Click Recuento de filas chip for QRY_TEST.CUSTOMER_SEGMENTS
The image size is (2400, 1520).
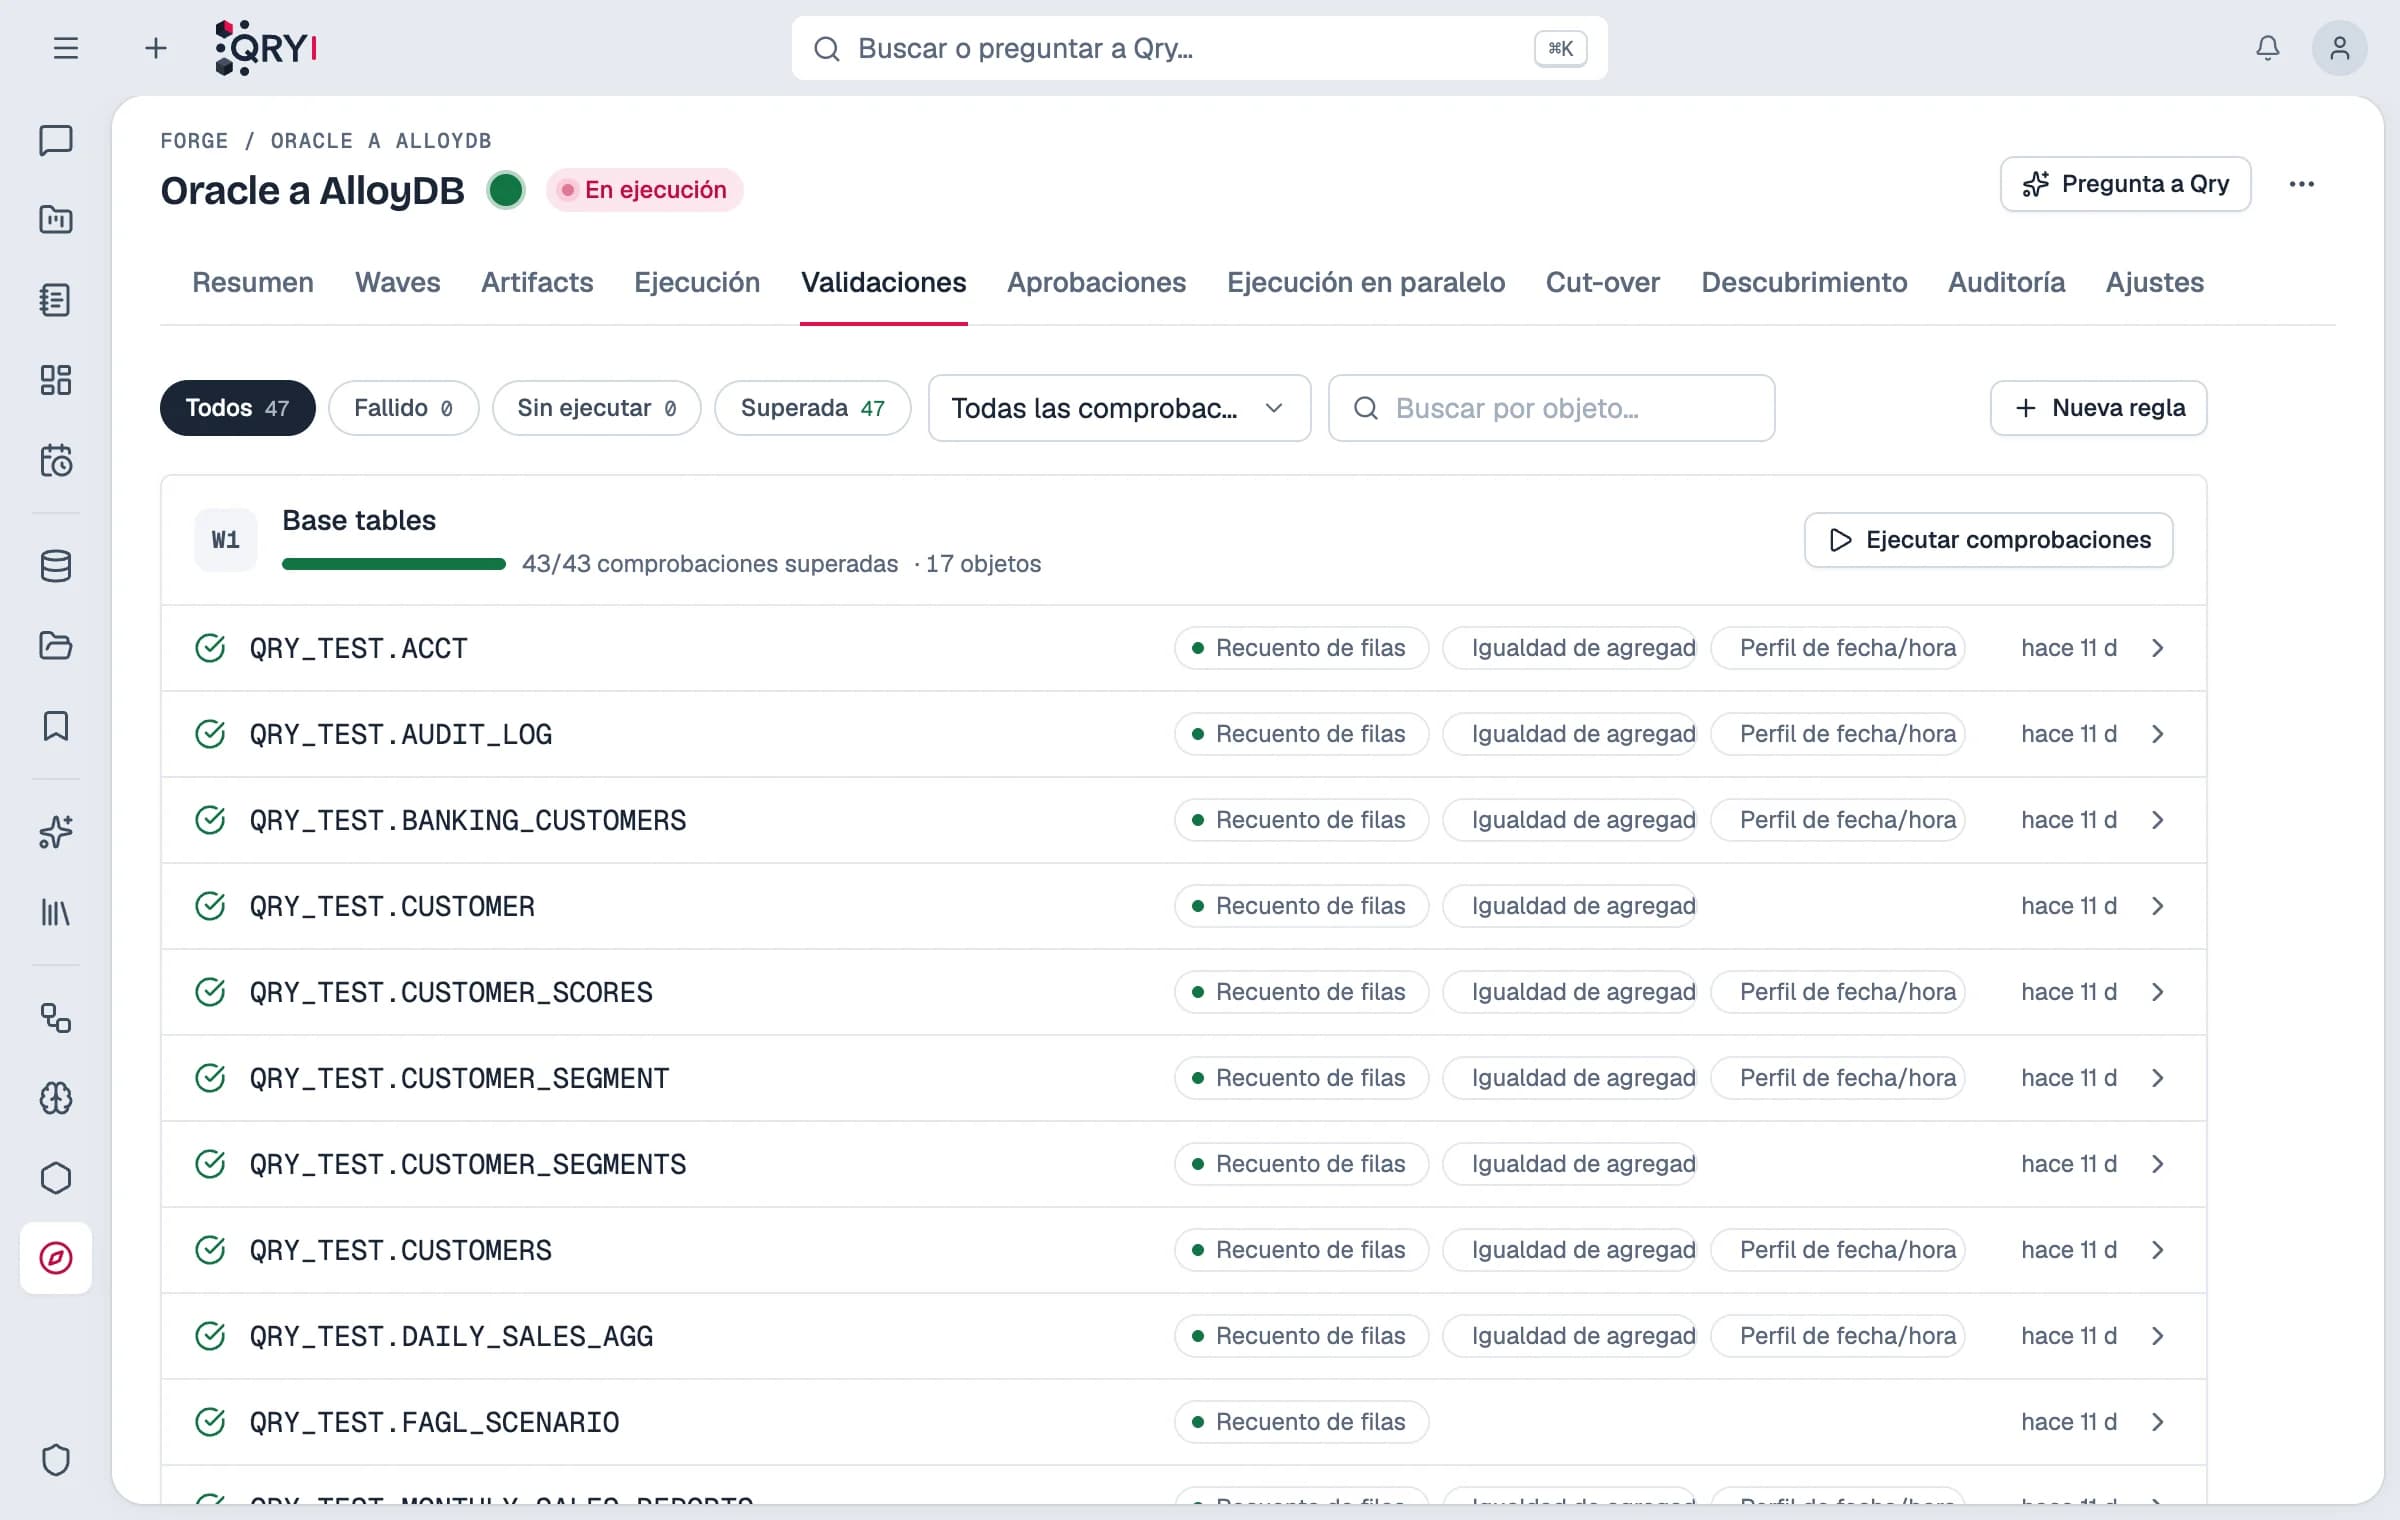tap(1301, 1164)
